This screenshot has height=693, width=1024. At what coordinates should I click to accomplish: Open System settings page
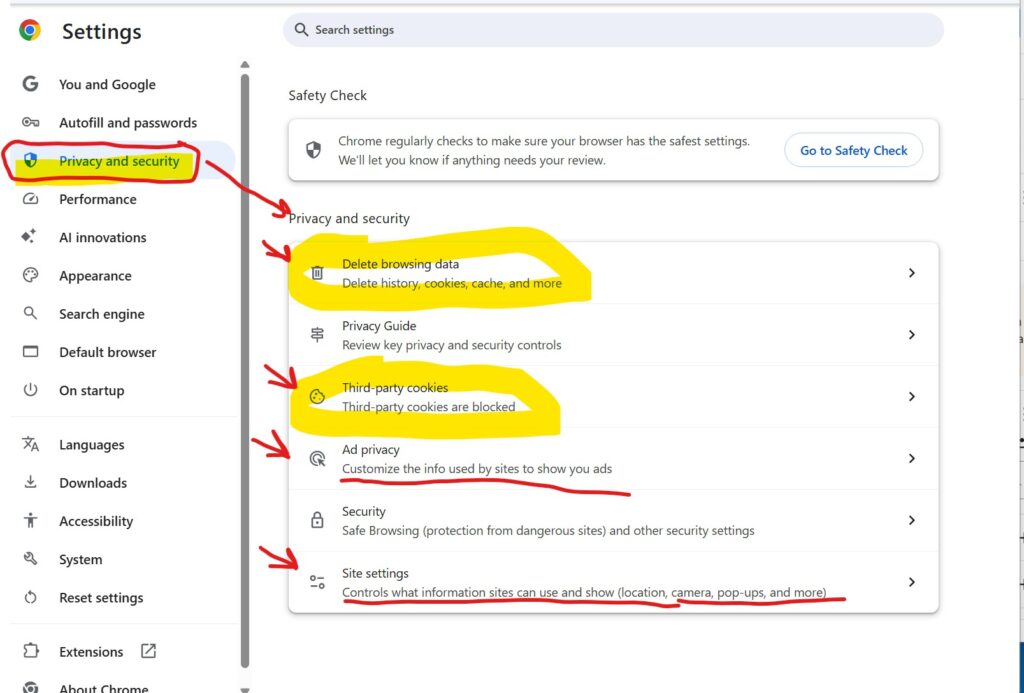coord(80,559)
